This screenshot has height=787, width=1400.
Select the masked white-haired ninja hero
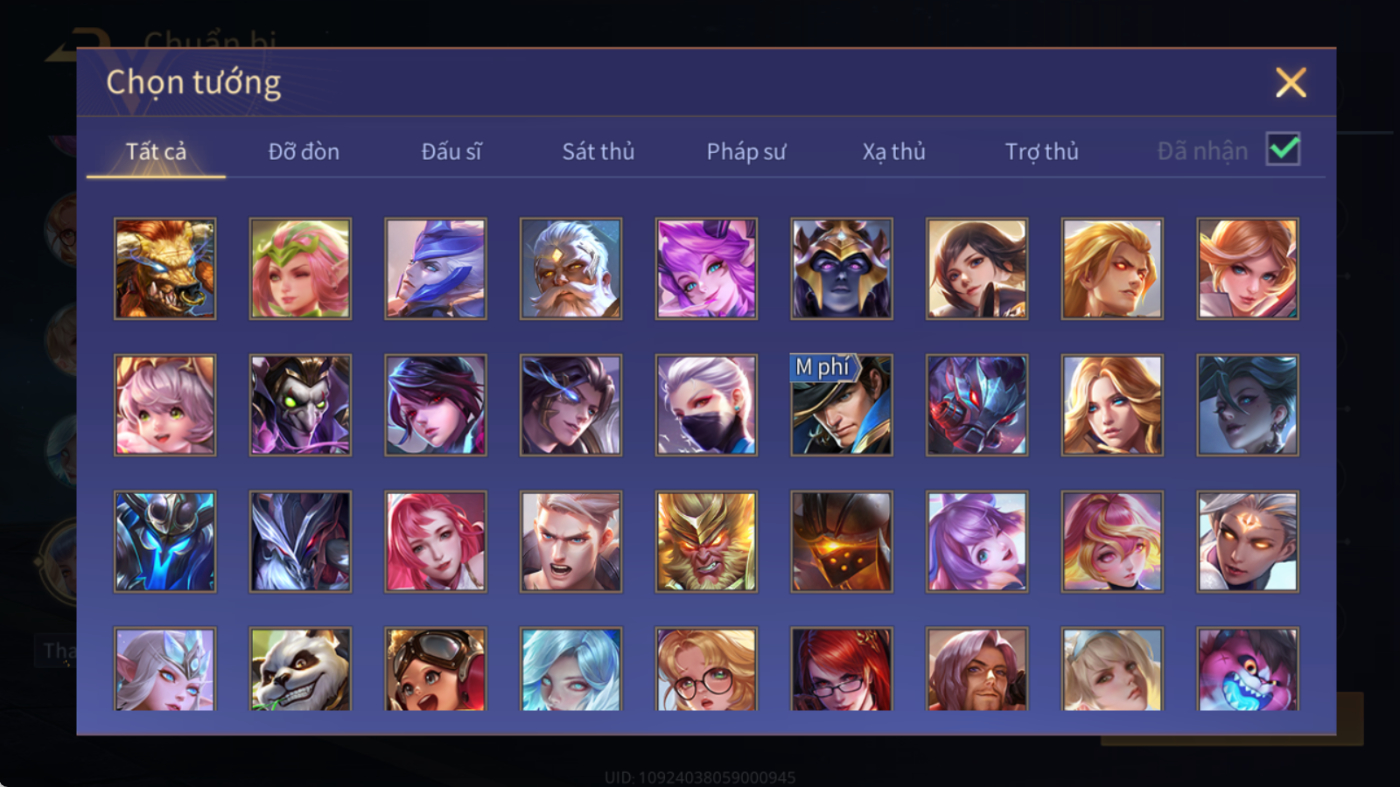point(706,405)
